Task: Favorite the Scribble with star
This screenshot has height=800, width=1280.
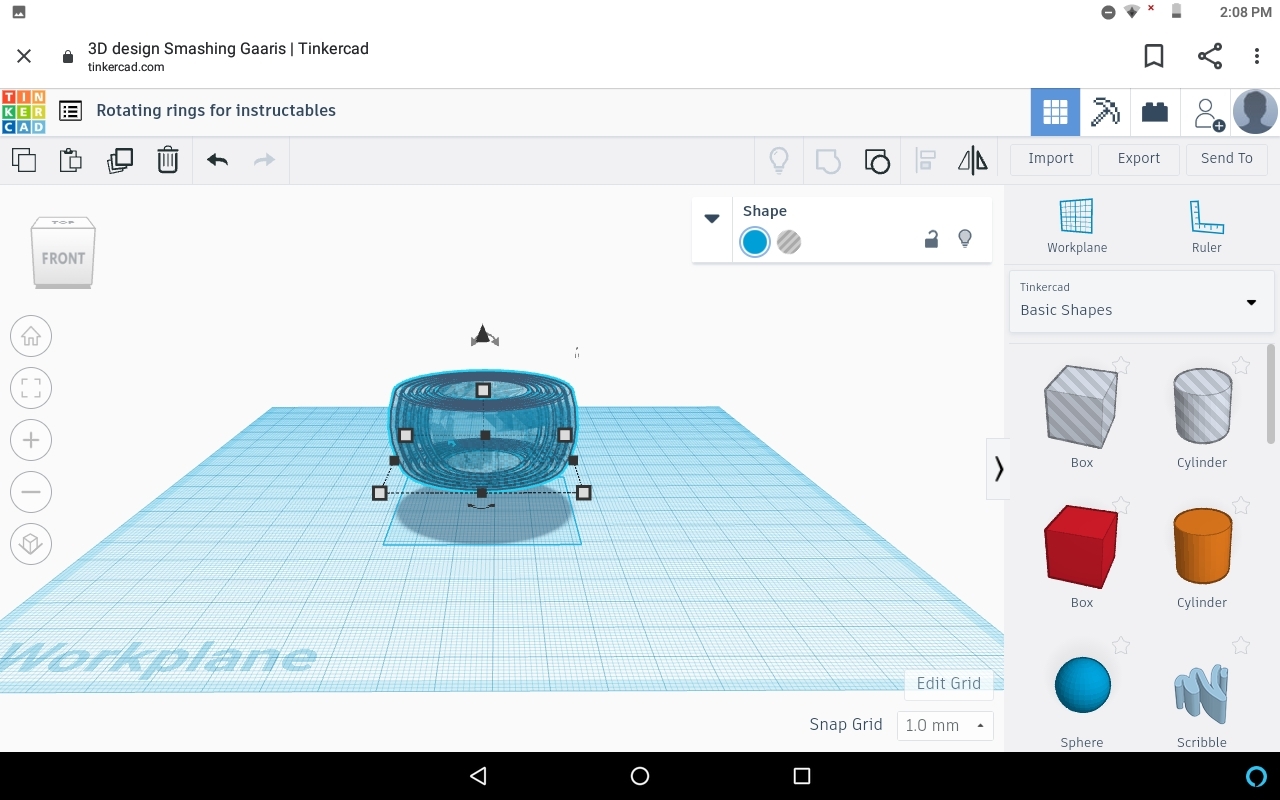Action: point(1240,645)
